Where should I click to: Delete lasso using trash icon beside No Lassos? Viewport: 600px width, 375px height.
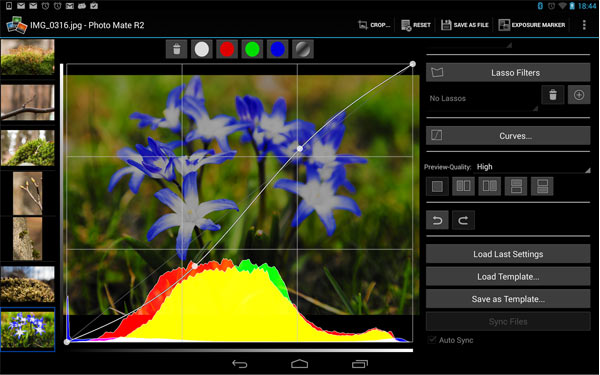tap(553, 95)
